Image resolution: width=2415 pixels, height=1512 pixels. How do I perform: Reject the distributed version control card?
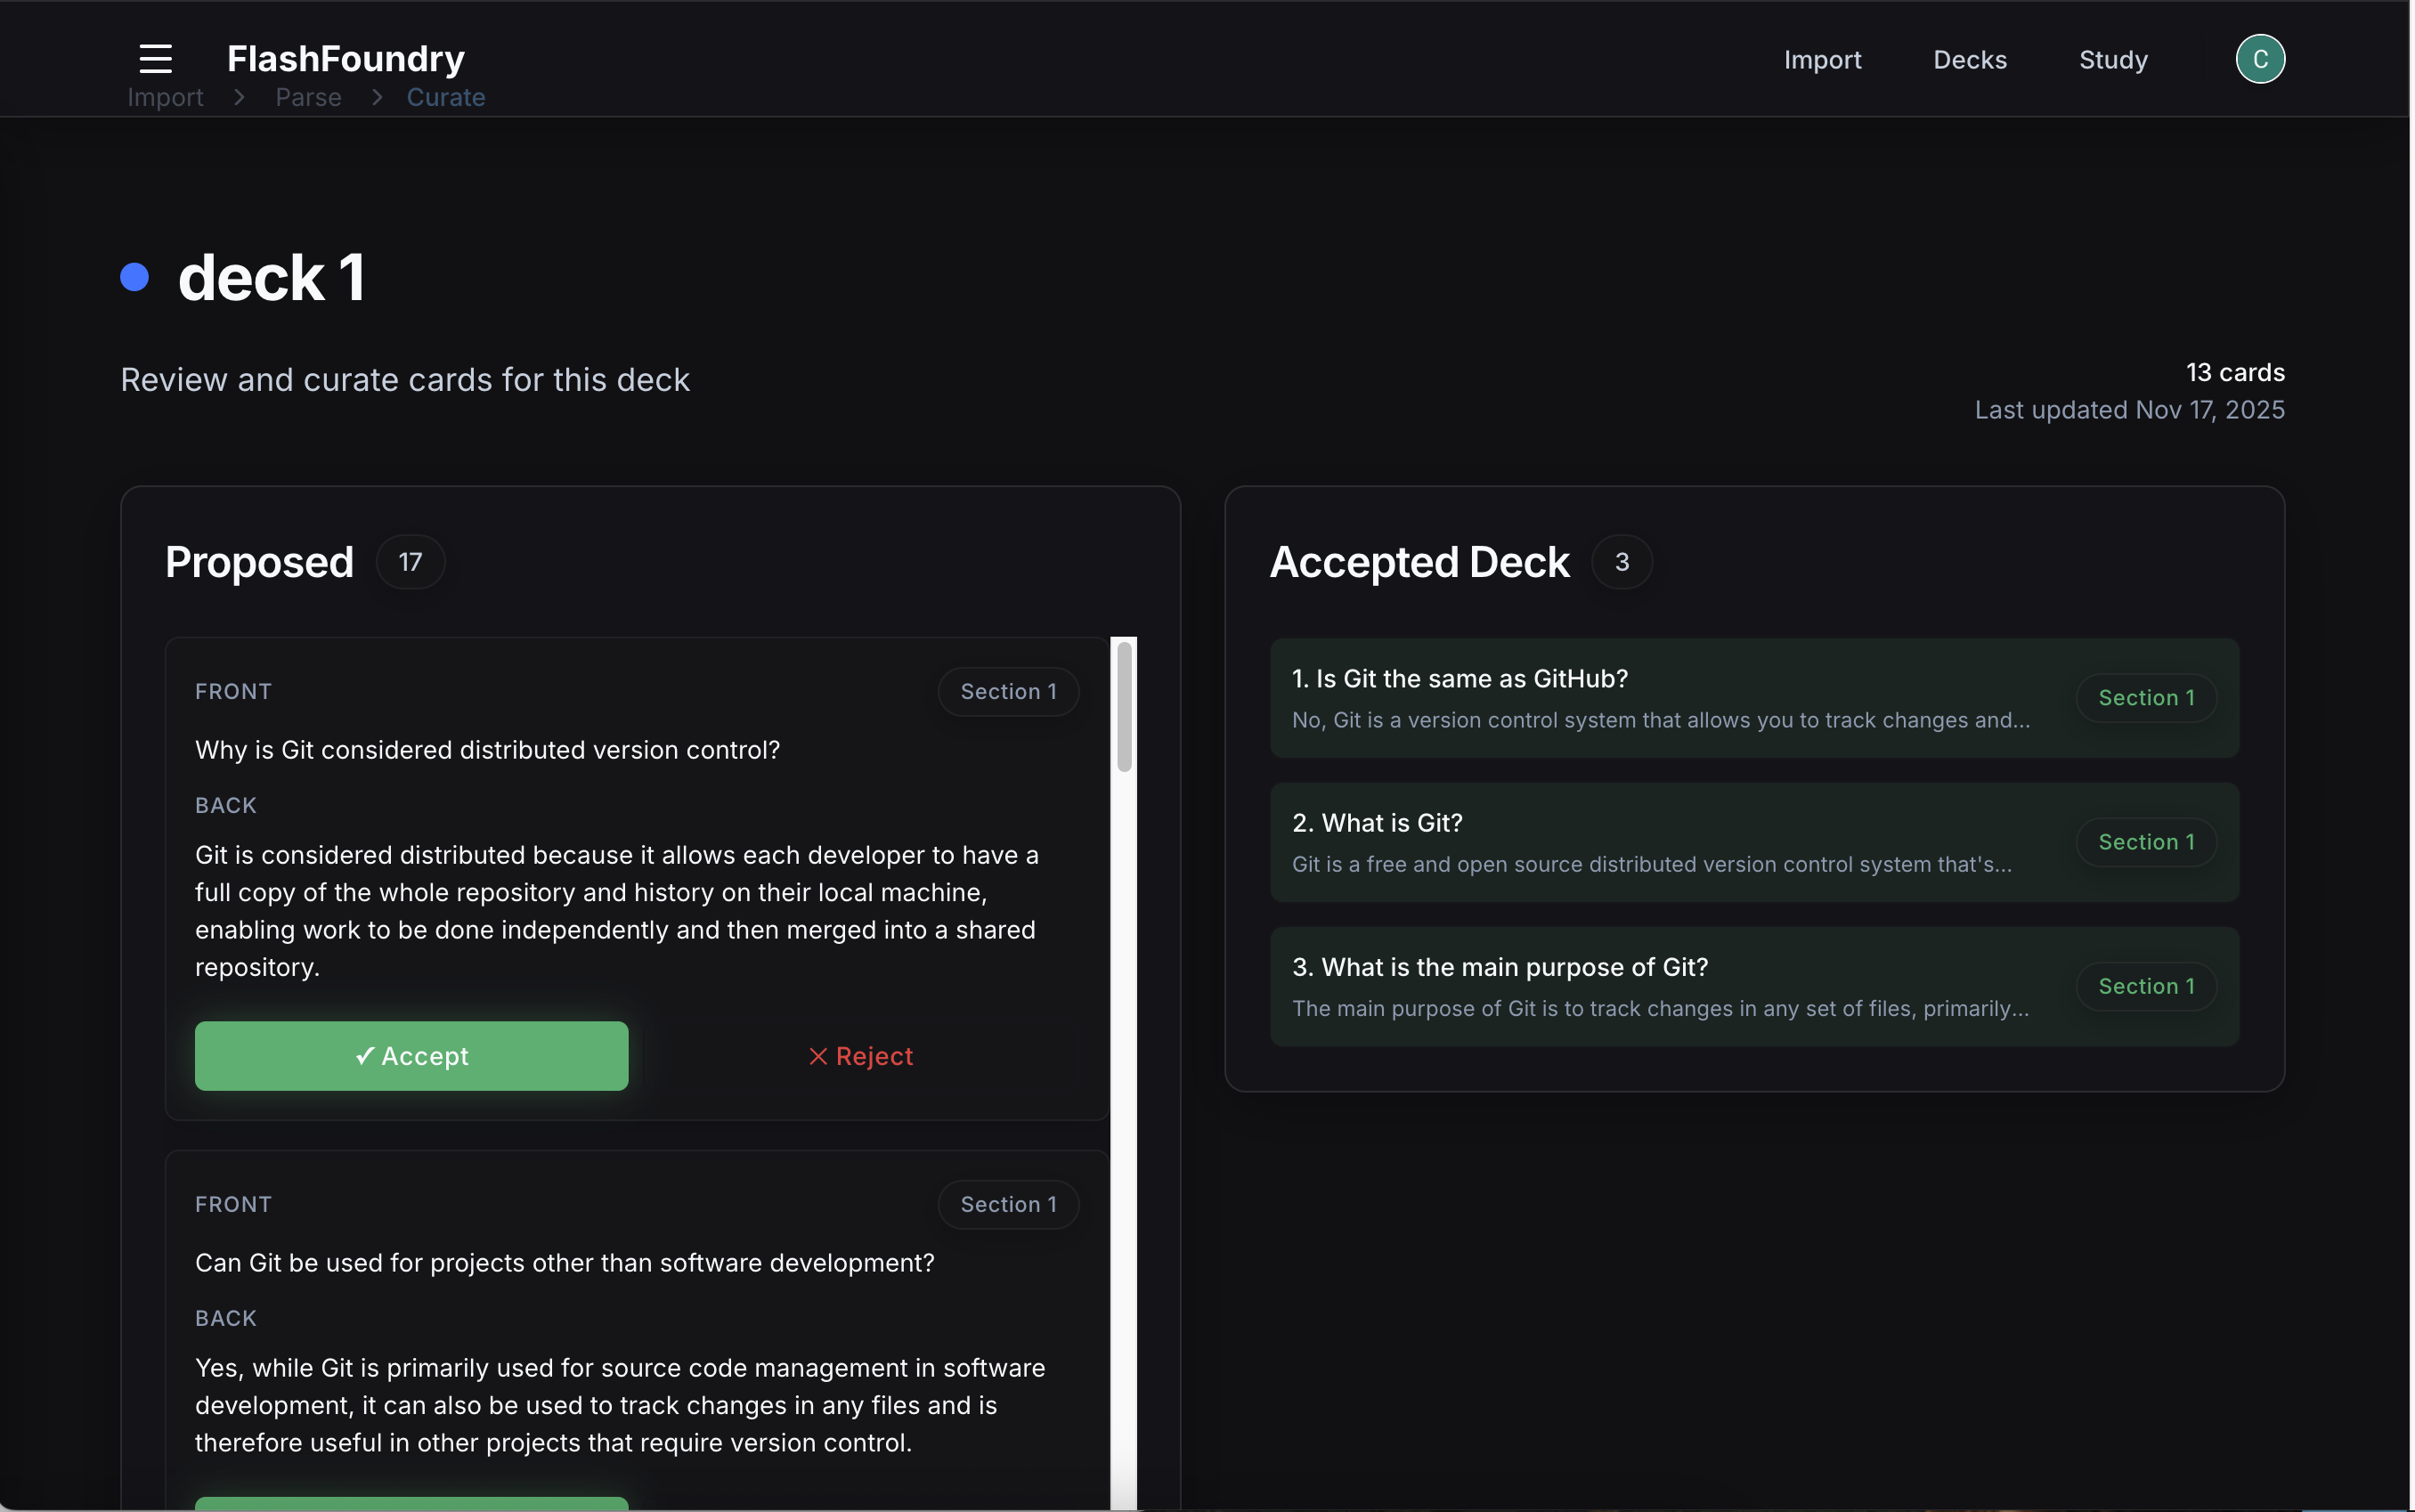tap(860, 1056)
